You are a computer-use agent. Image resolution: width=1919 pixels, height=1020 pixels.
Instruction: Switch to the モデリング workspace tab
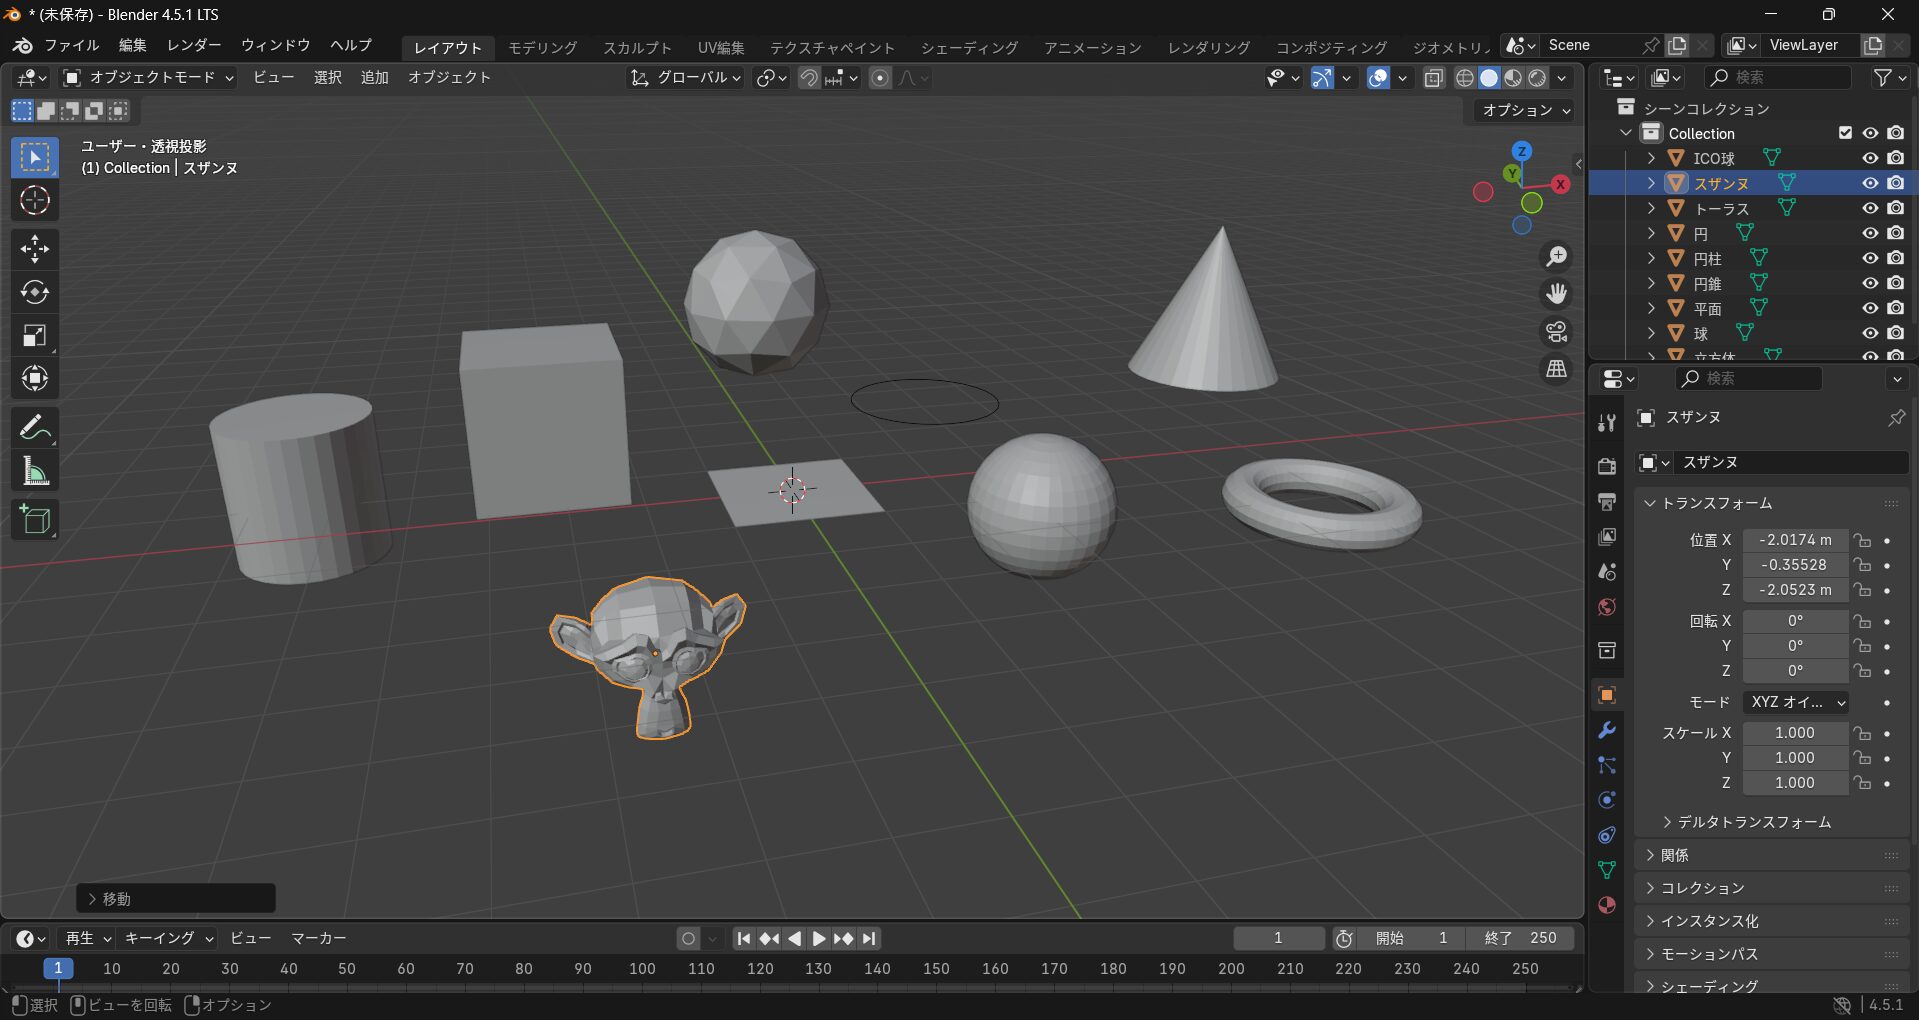(x=542, y=48)
